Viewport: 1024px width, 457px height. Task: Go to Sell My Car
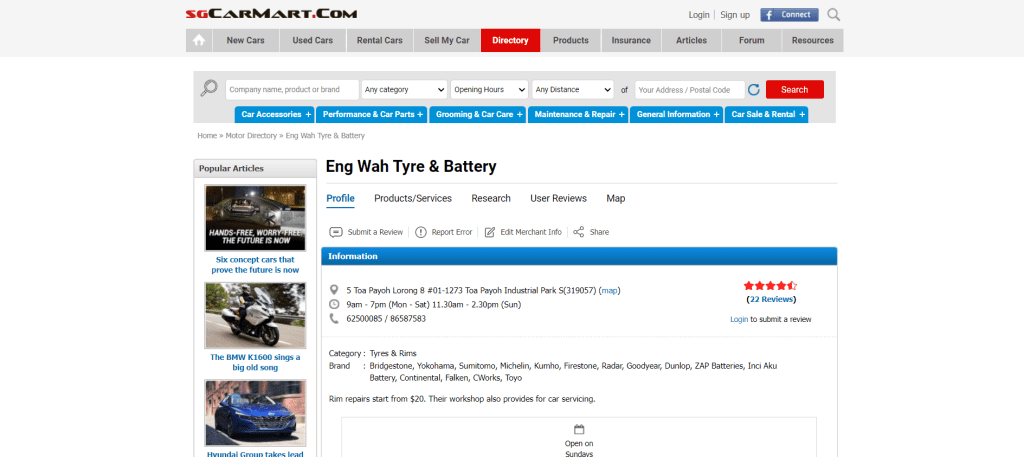coord(447,40)
